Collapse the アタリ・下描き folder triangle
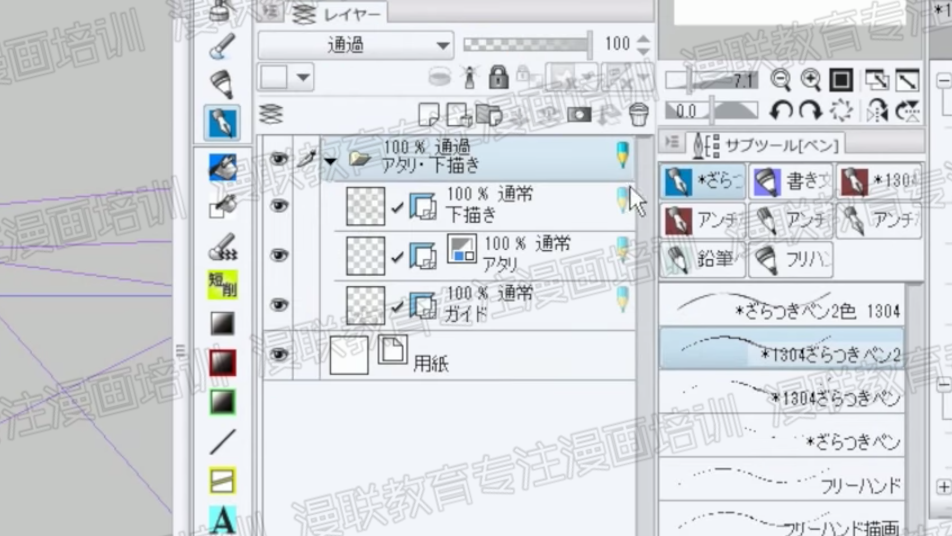952x536 pixels. tap(330, 161)
